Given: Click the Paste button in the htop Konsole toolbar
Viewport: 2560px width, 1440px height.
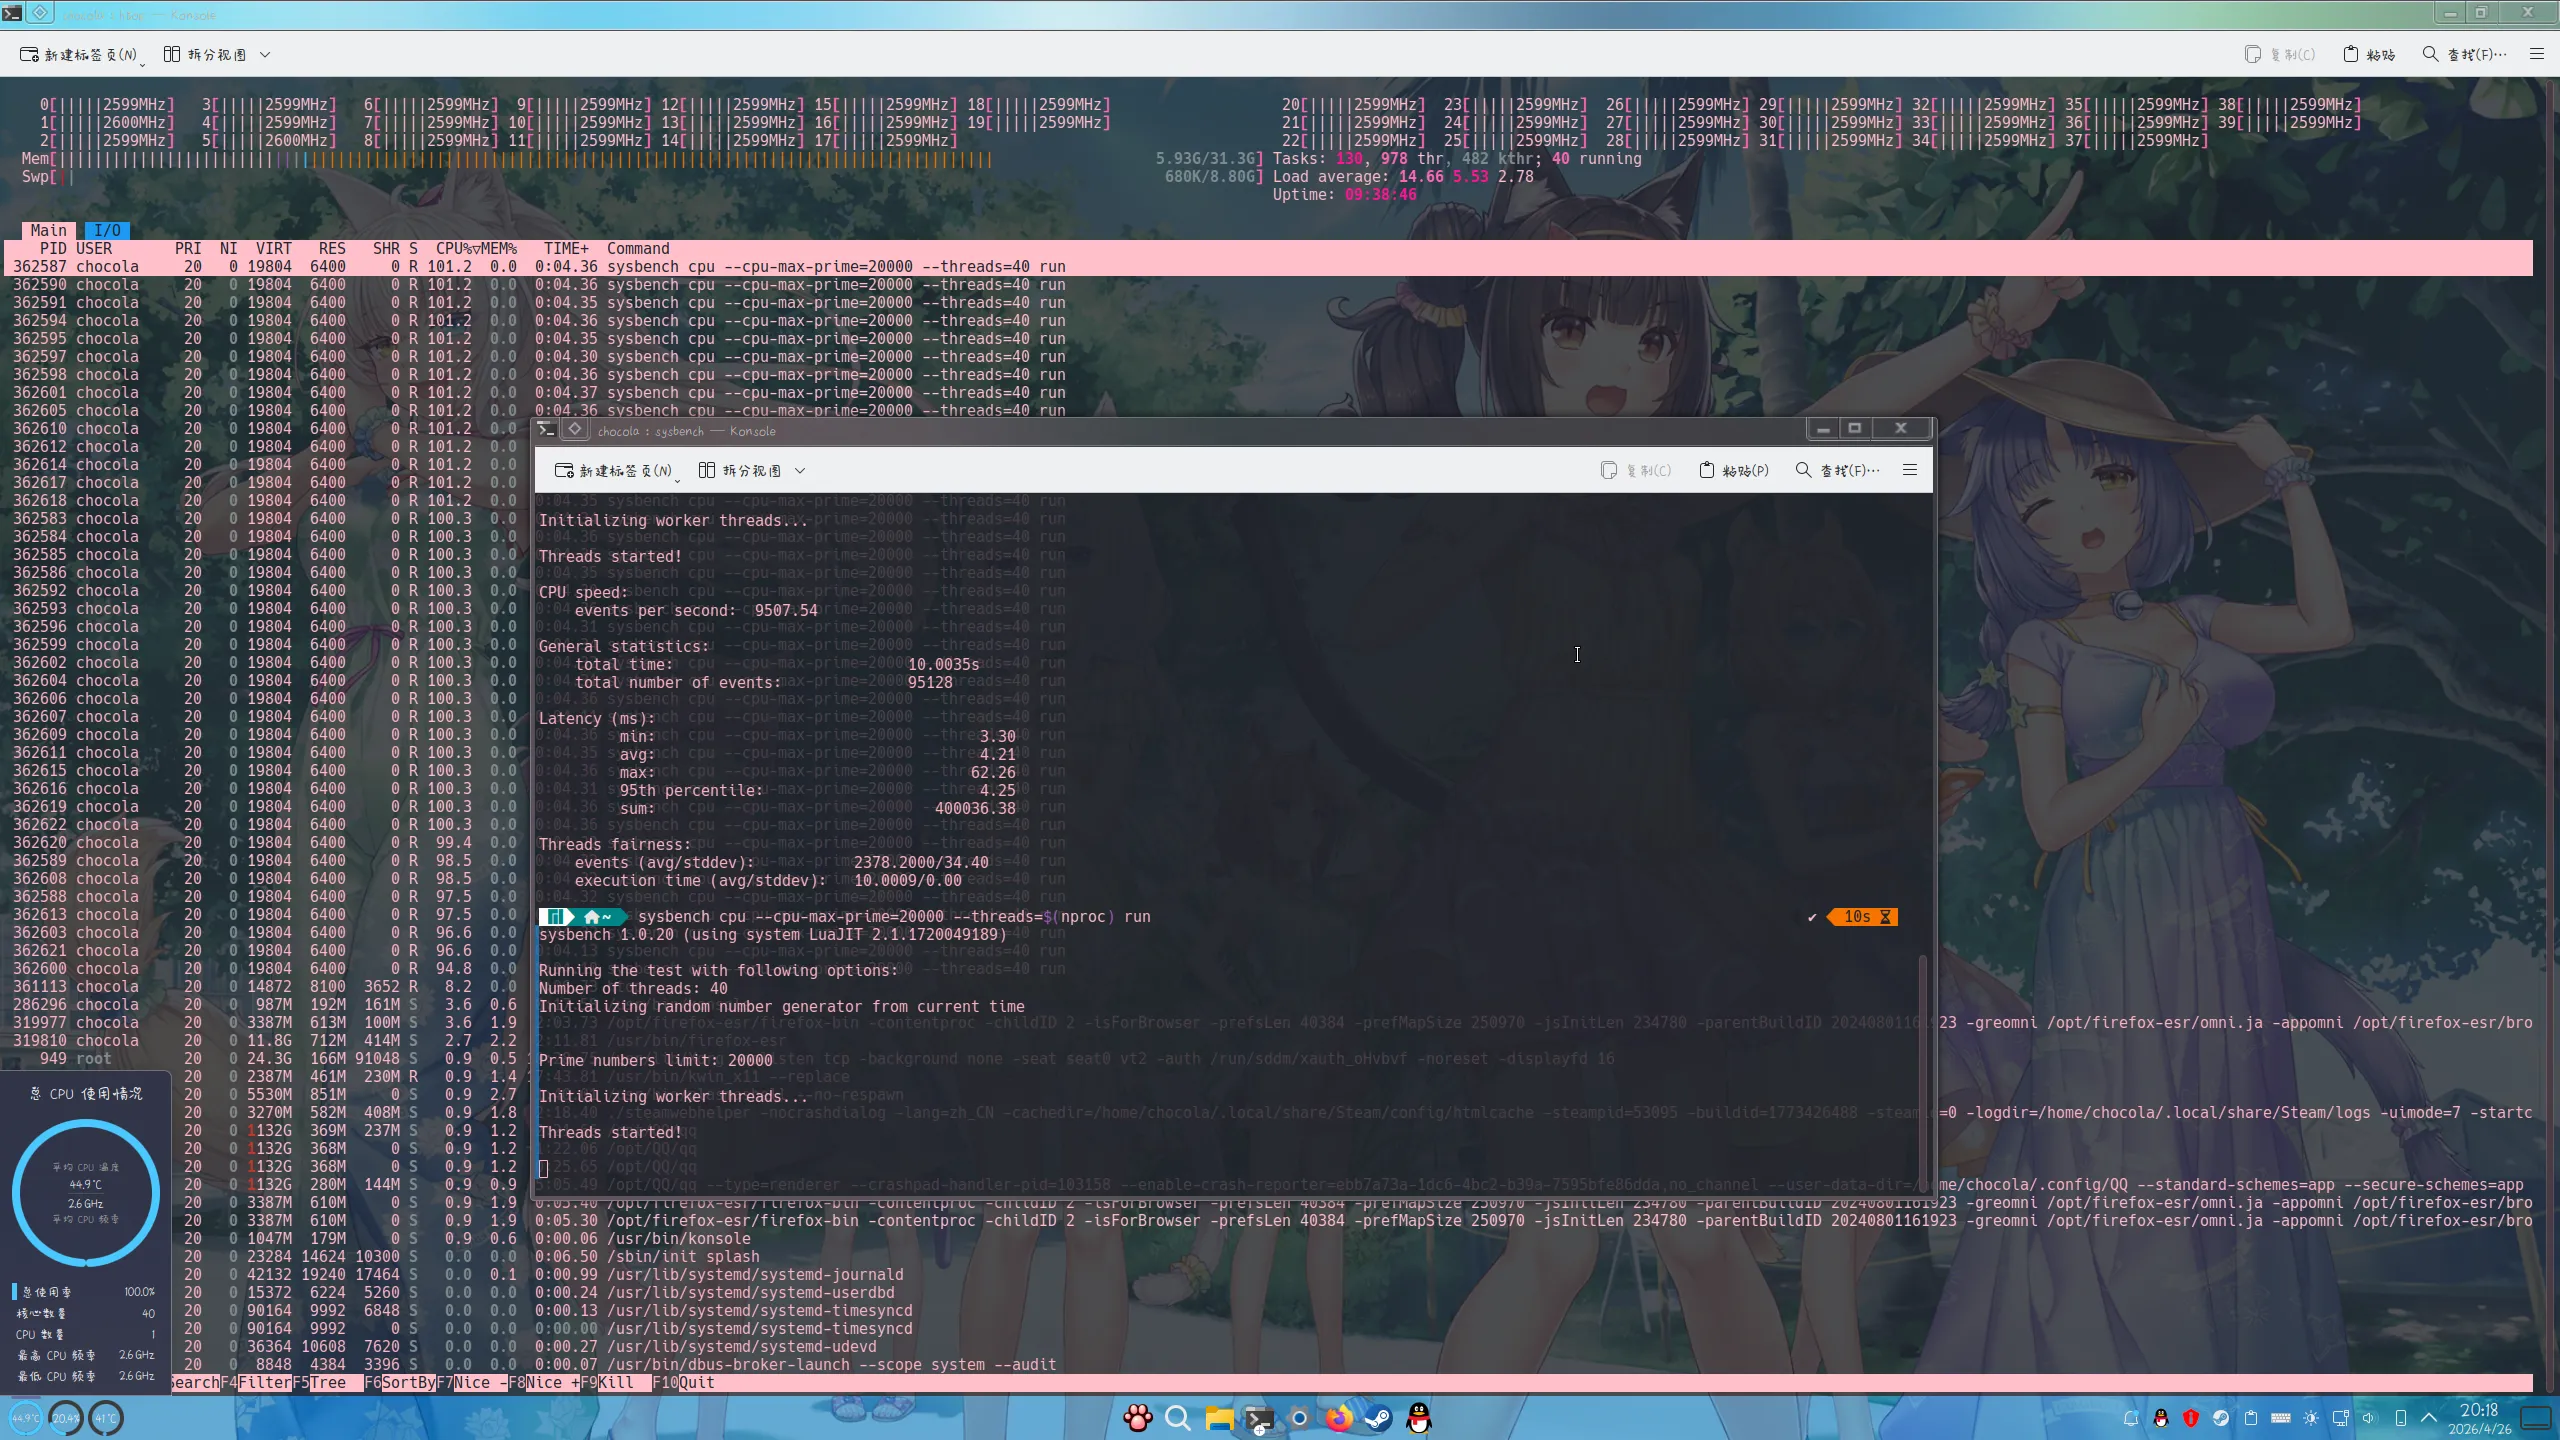Looking at the screenshot, I should coord(2369,55).
